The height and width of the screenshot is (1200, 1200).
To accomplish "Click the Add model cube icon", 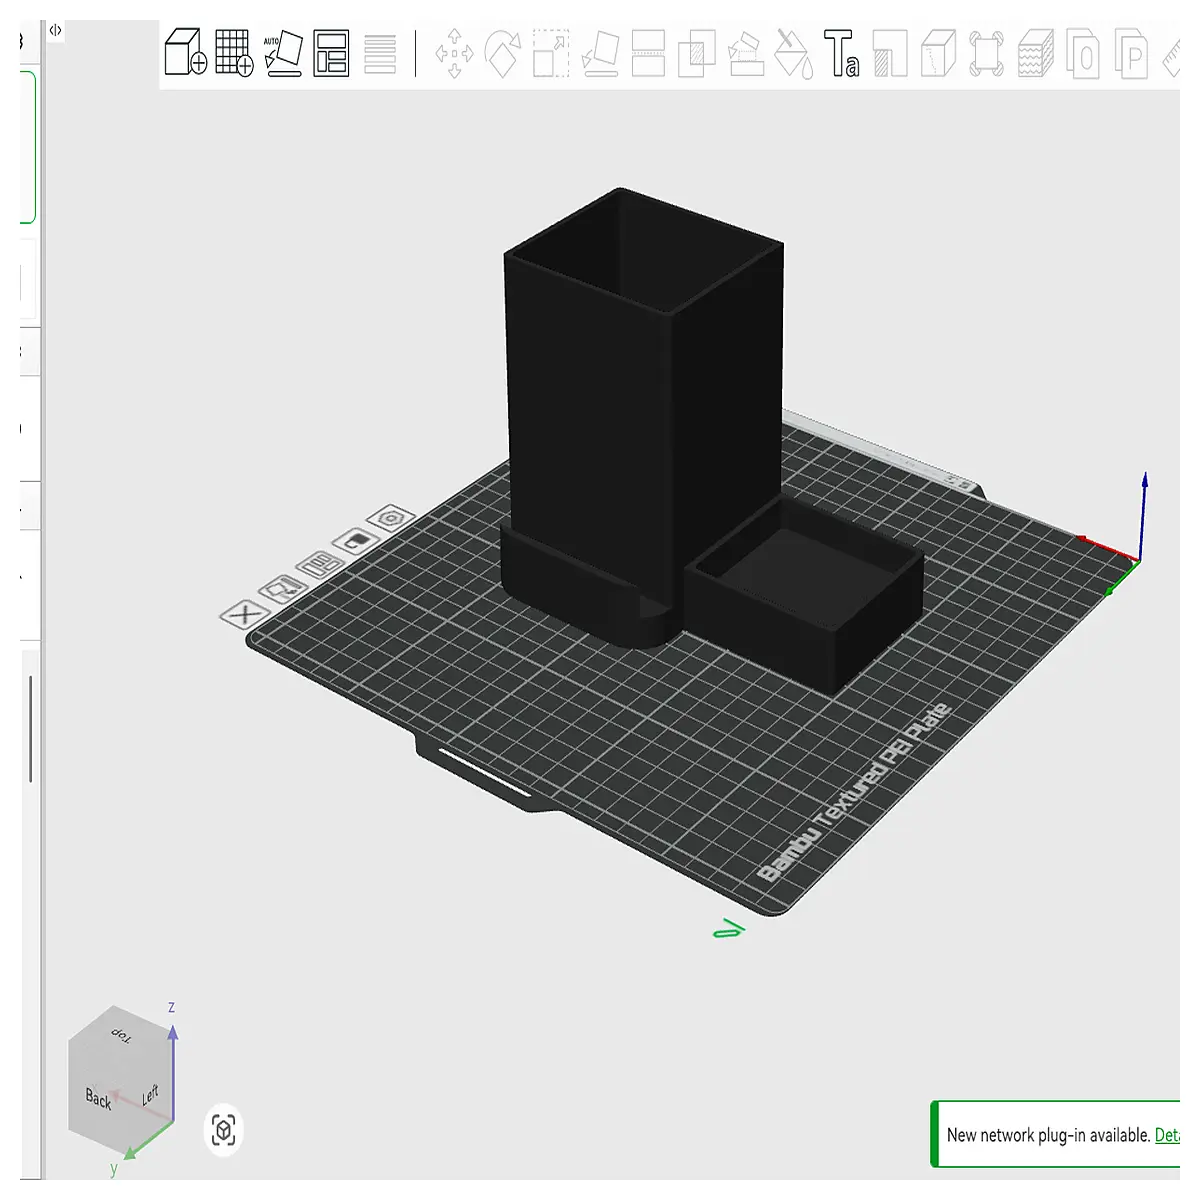I will coord(186,52).
